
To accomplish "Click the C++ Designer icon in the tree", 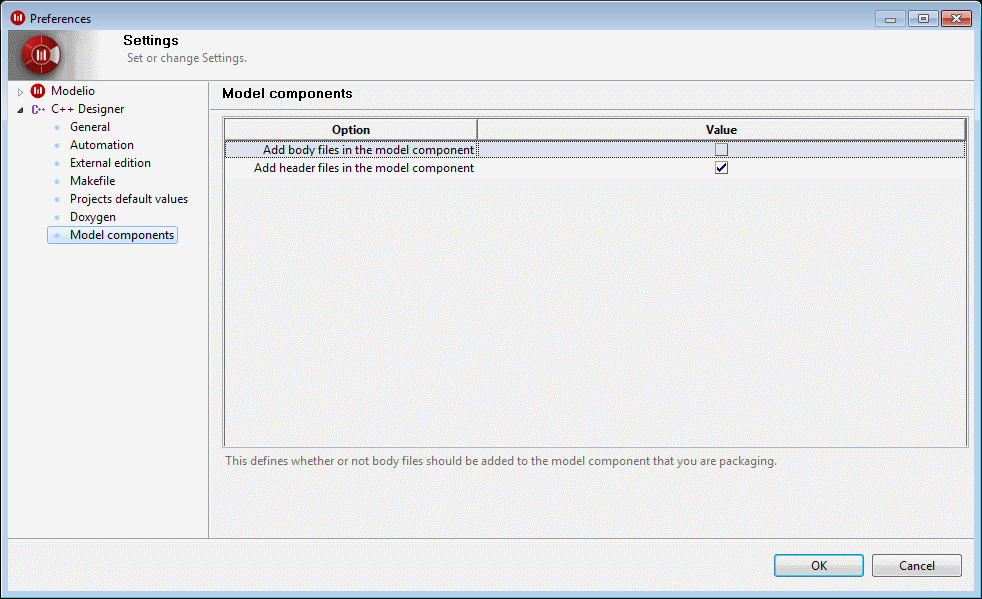I will coord(38,109).
